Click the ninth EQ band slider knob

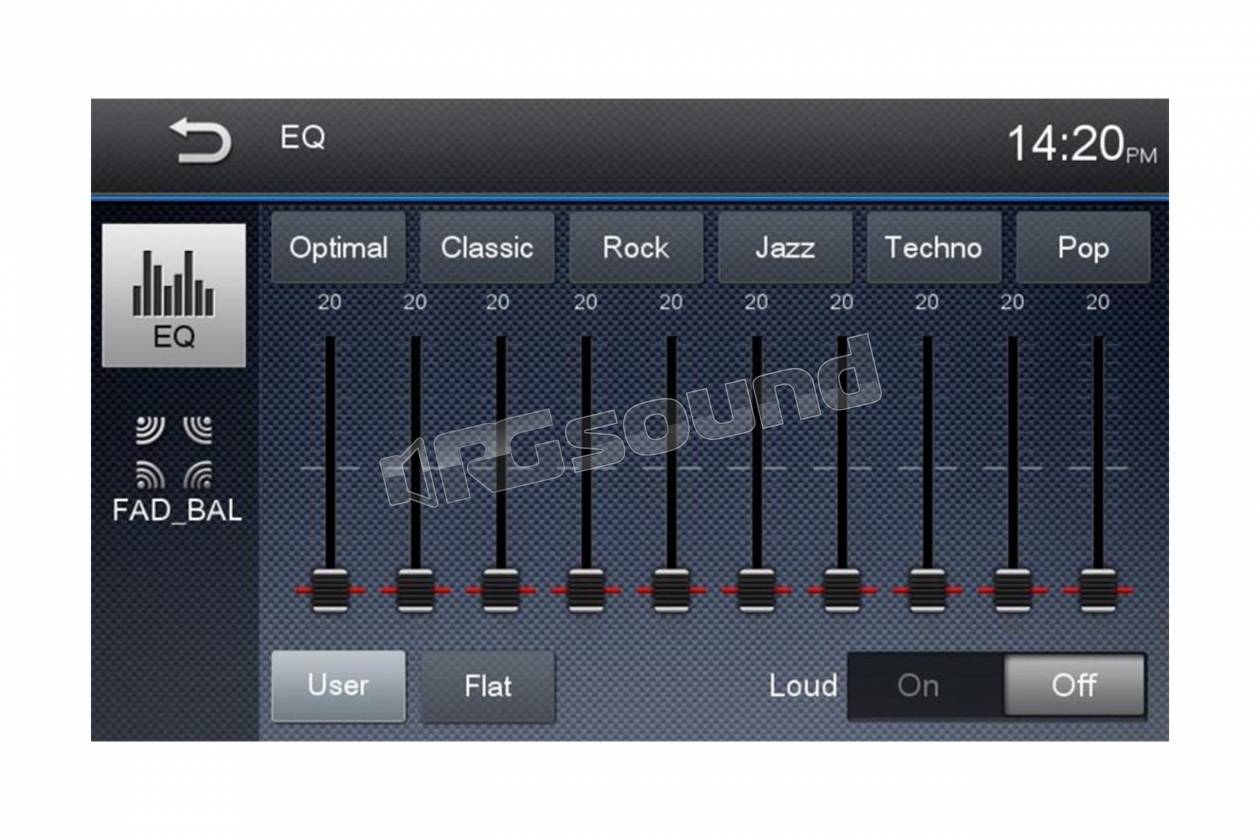[x=1013, y=590]
